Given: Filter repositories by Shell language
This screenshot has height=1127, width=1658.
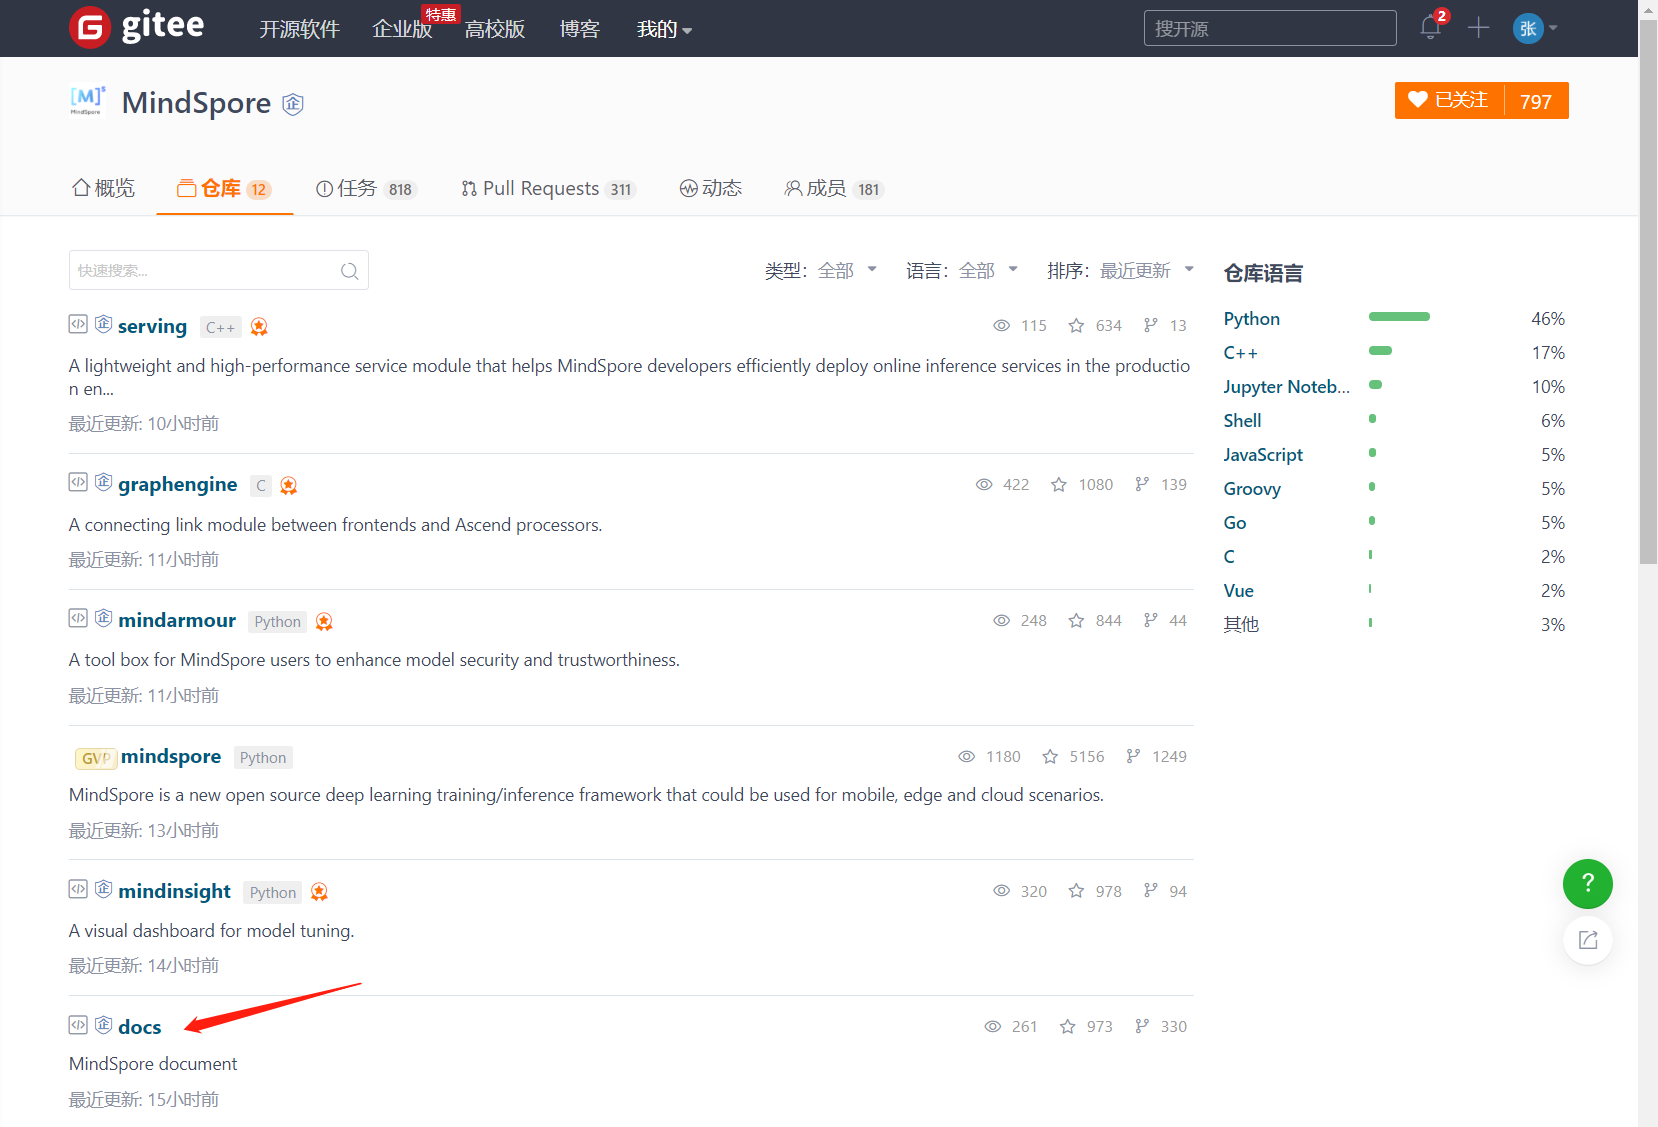Looking at the screenshot, I should point(1242,421).
